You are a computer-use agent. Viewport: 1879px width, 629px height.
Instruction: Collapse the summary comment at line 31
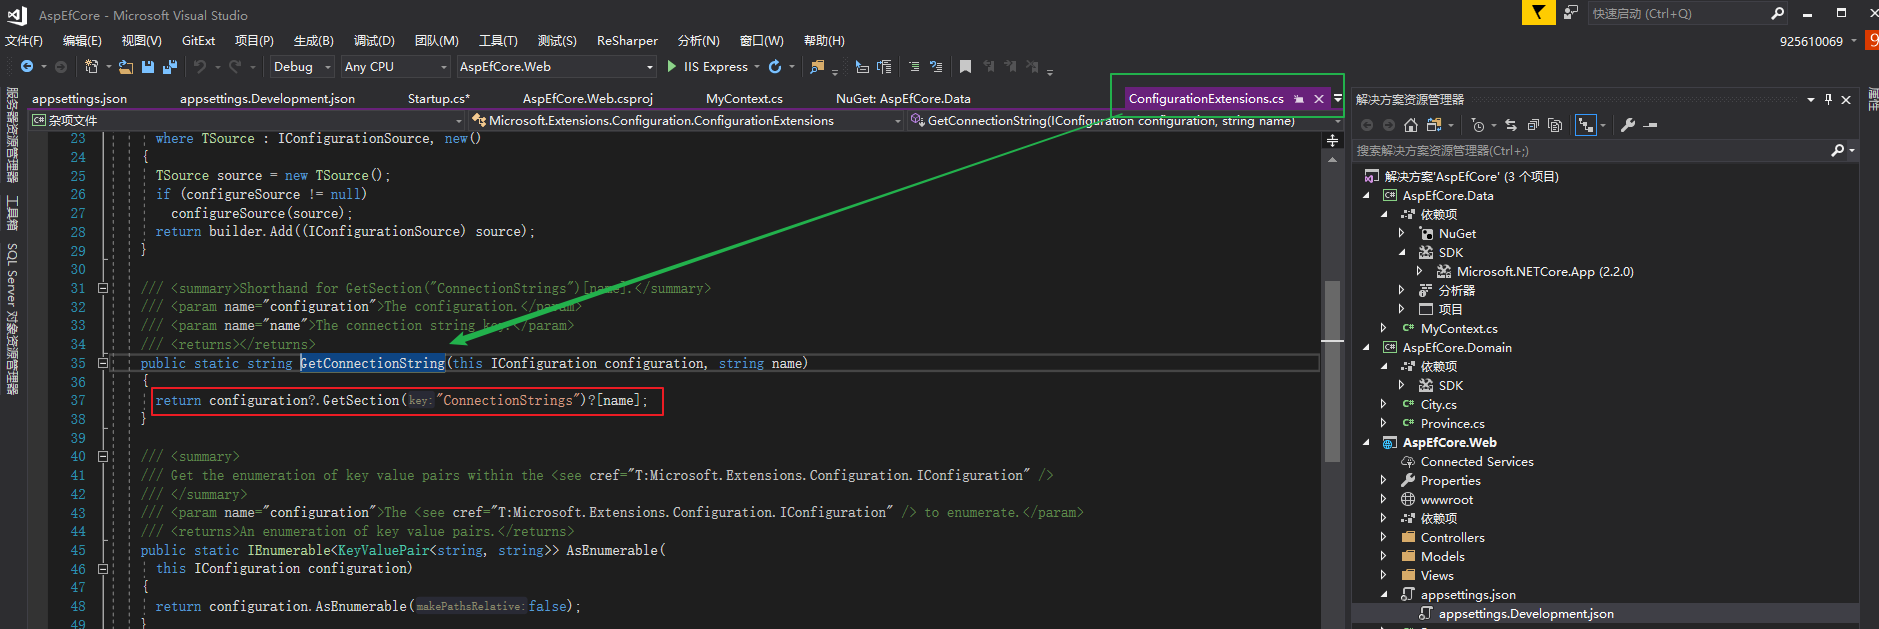click(103, 288)
